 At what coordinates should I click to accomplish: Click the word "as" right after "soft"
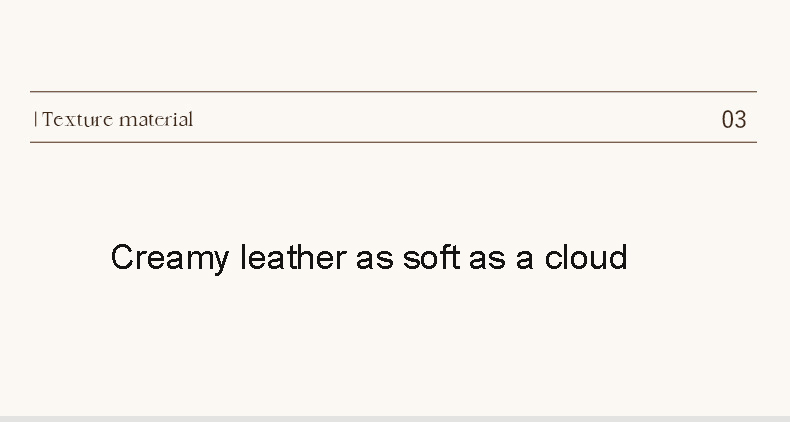click(486, 259)
